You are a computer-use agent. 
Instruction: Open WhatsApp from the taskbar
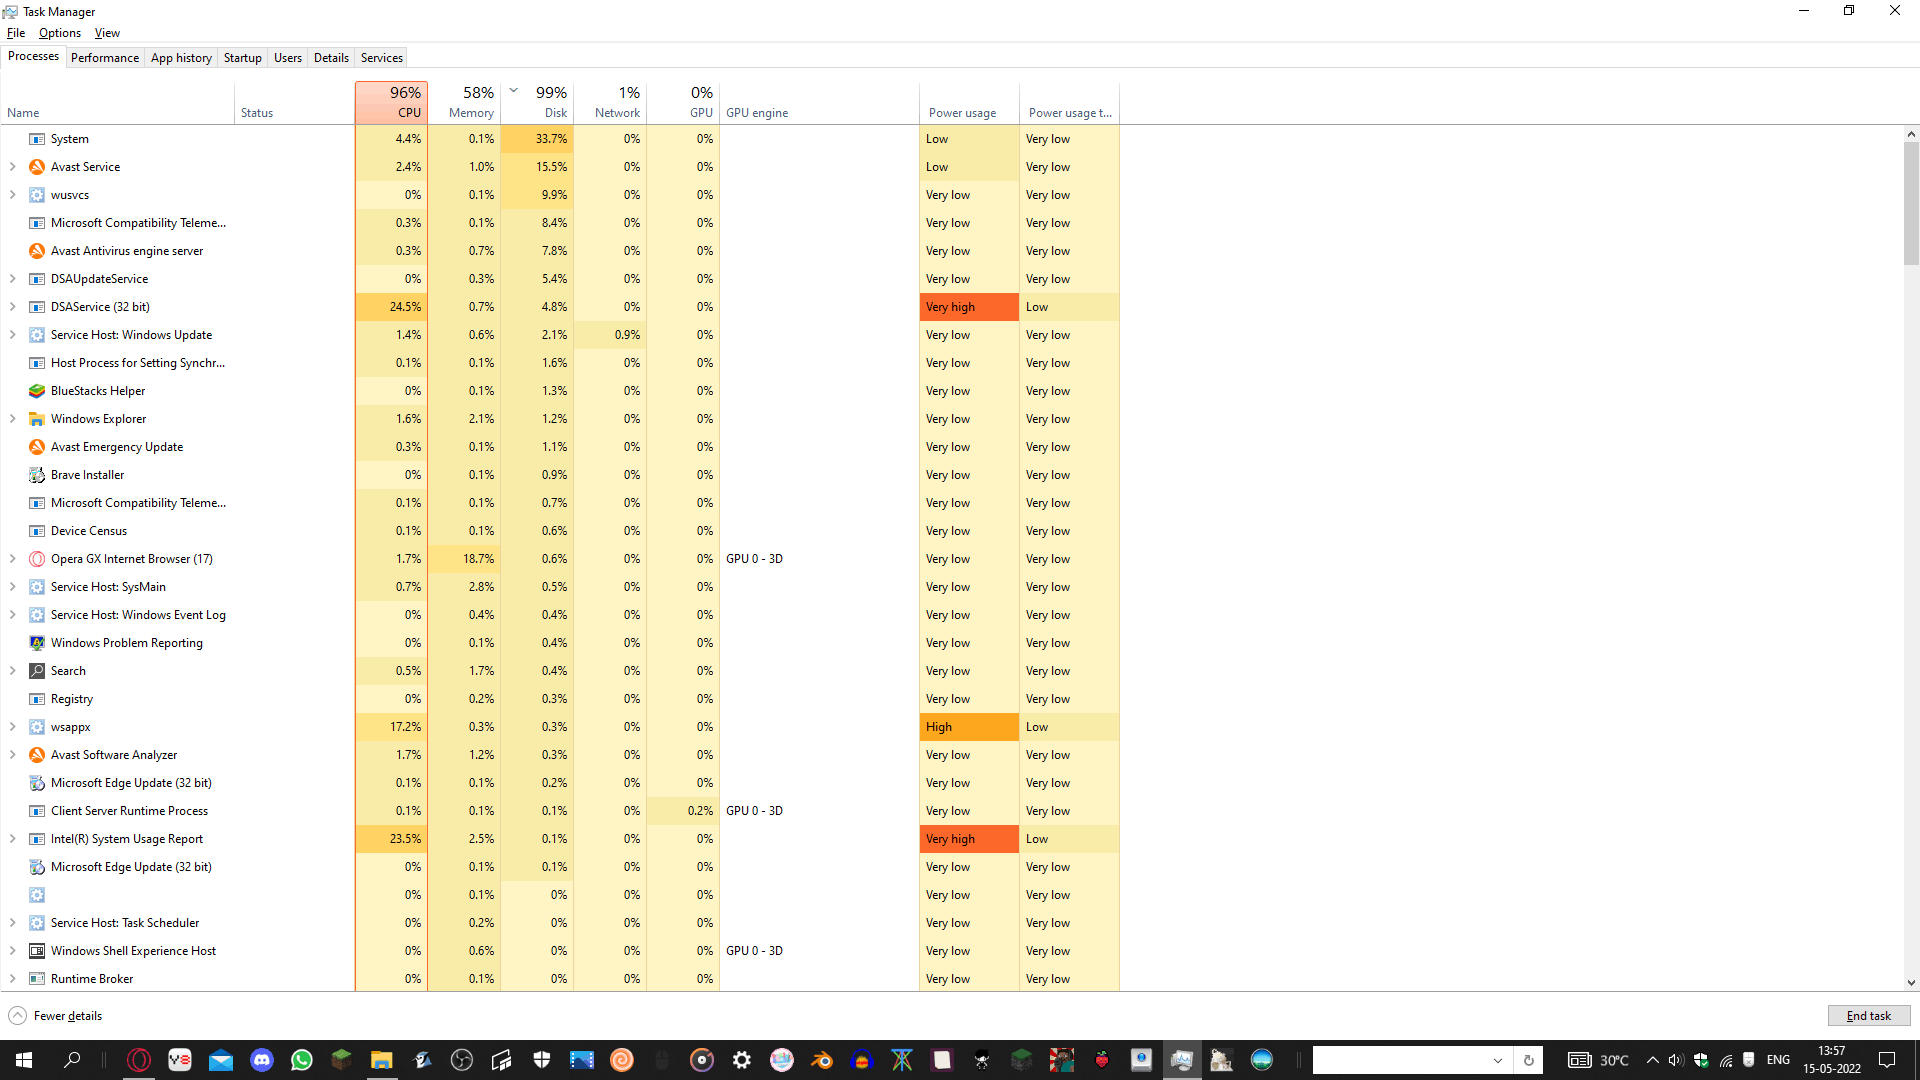click(301, 1060)
